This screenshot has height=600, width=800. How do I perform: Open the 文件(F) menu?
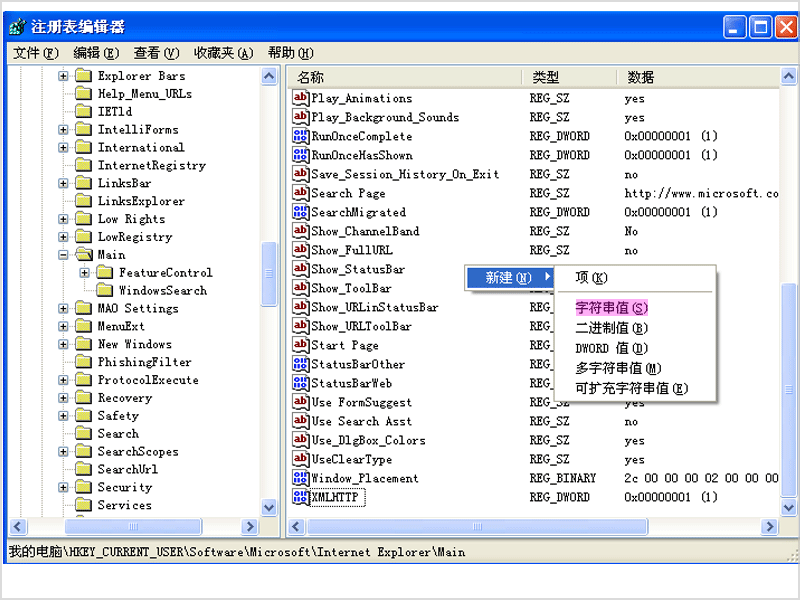[x=36, y=53]
